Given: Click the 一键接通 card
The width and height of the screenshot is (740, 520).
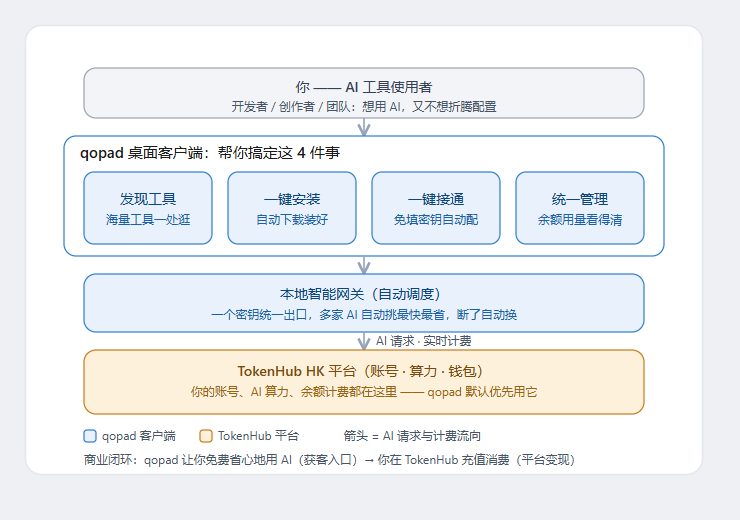Looking at the screenshot, I should pyautogui.click(x=436, y=208).
